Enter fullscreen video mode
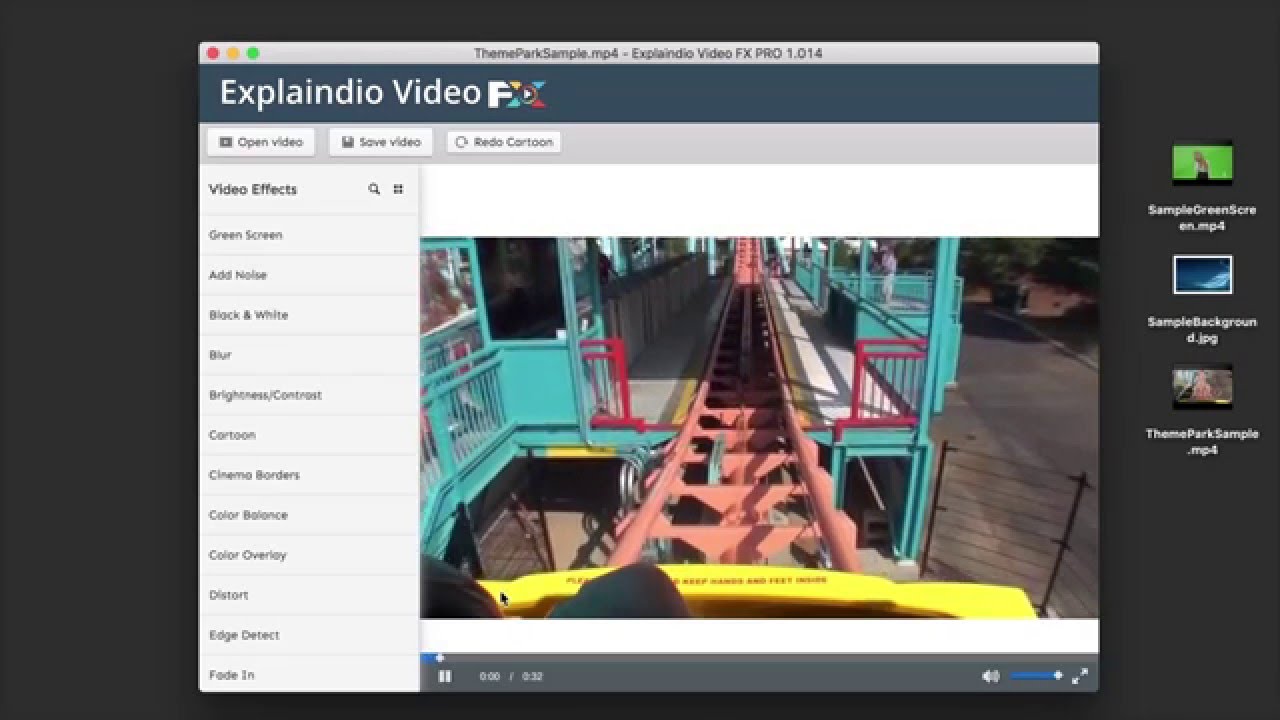The width and height of the screenshot is (1280, 720). coord(1080,676)
